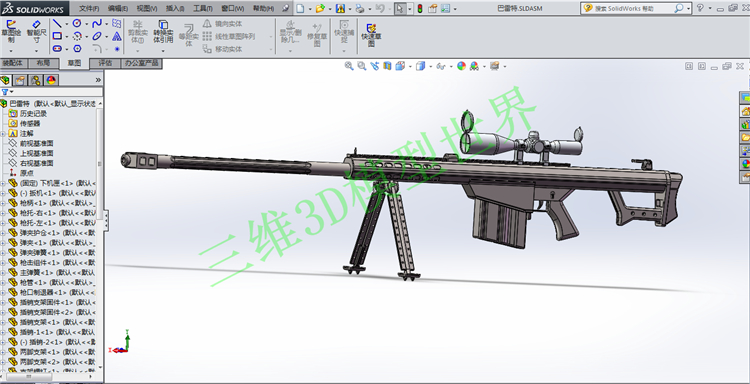This screenshot has height=384, width=750.
Task: Open the Help question-mark dropdown arrow
Action: 710,8
